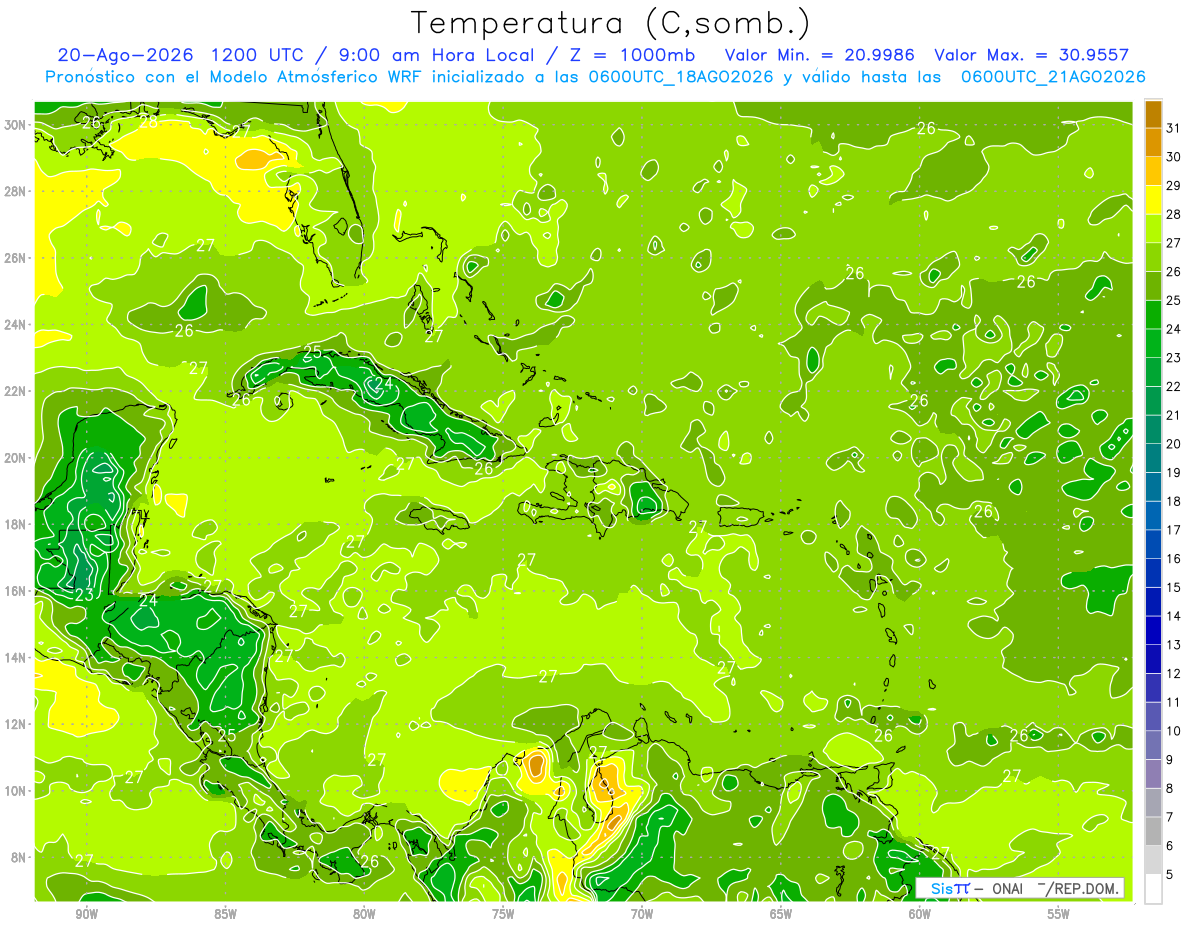The width and height of the screenshot is (1200, 927).
Task: Click the '80W' longitude label
Action: pos(364,915)
